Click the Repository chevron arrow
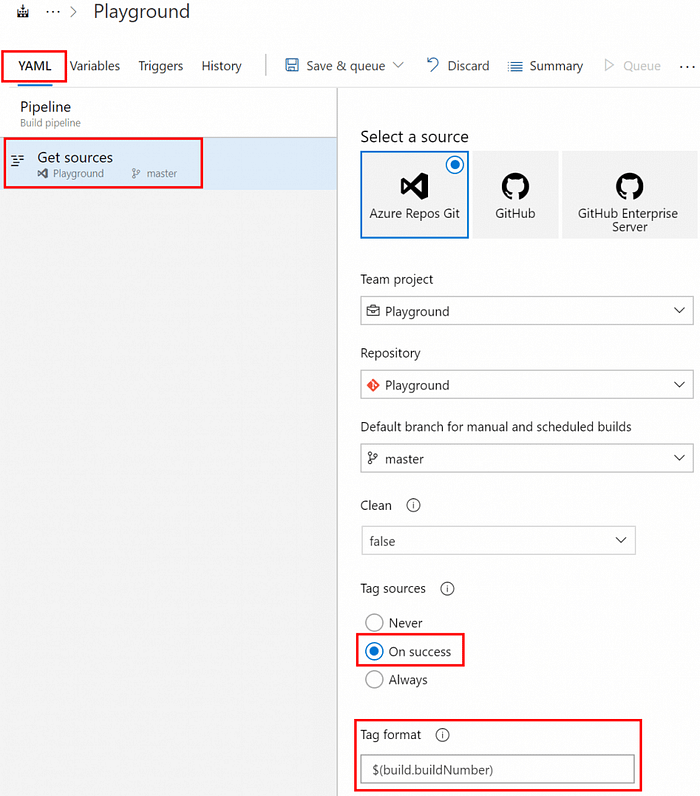This screenshot has height=796, width=700. pyautogui.click(x=679, y=384)
